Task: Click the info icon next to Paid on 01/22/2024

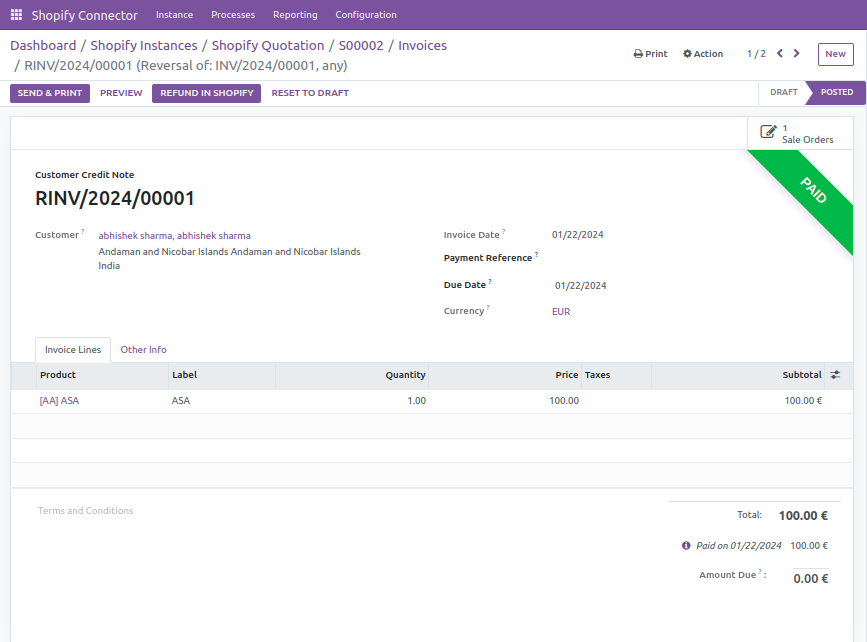Action: 685,545
